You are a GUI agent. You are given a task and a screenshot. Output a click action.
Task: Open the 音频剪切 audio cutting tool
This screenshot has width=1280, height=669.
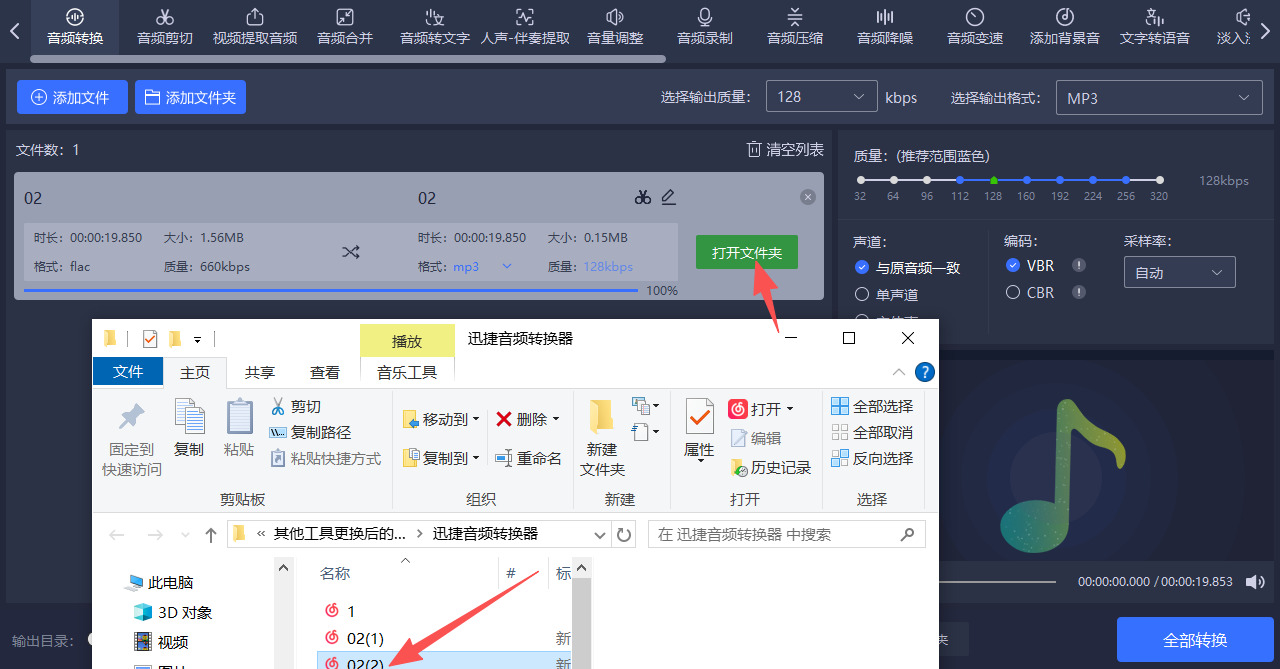click(x=165, y=27)
